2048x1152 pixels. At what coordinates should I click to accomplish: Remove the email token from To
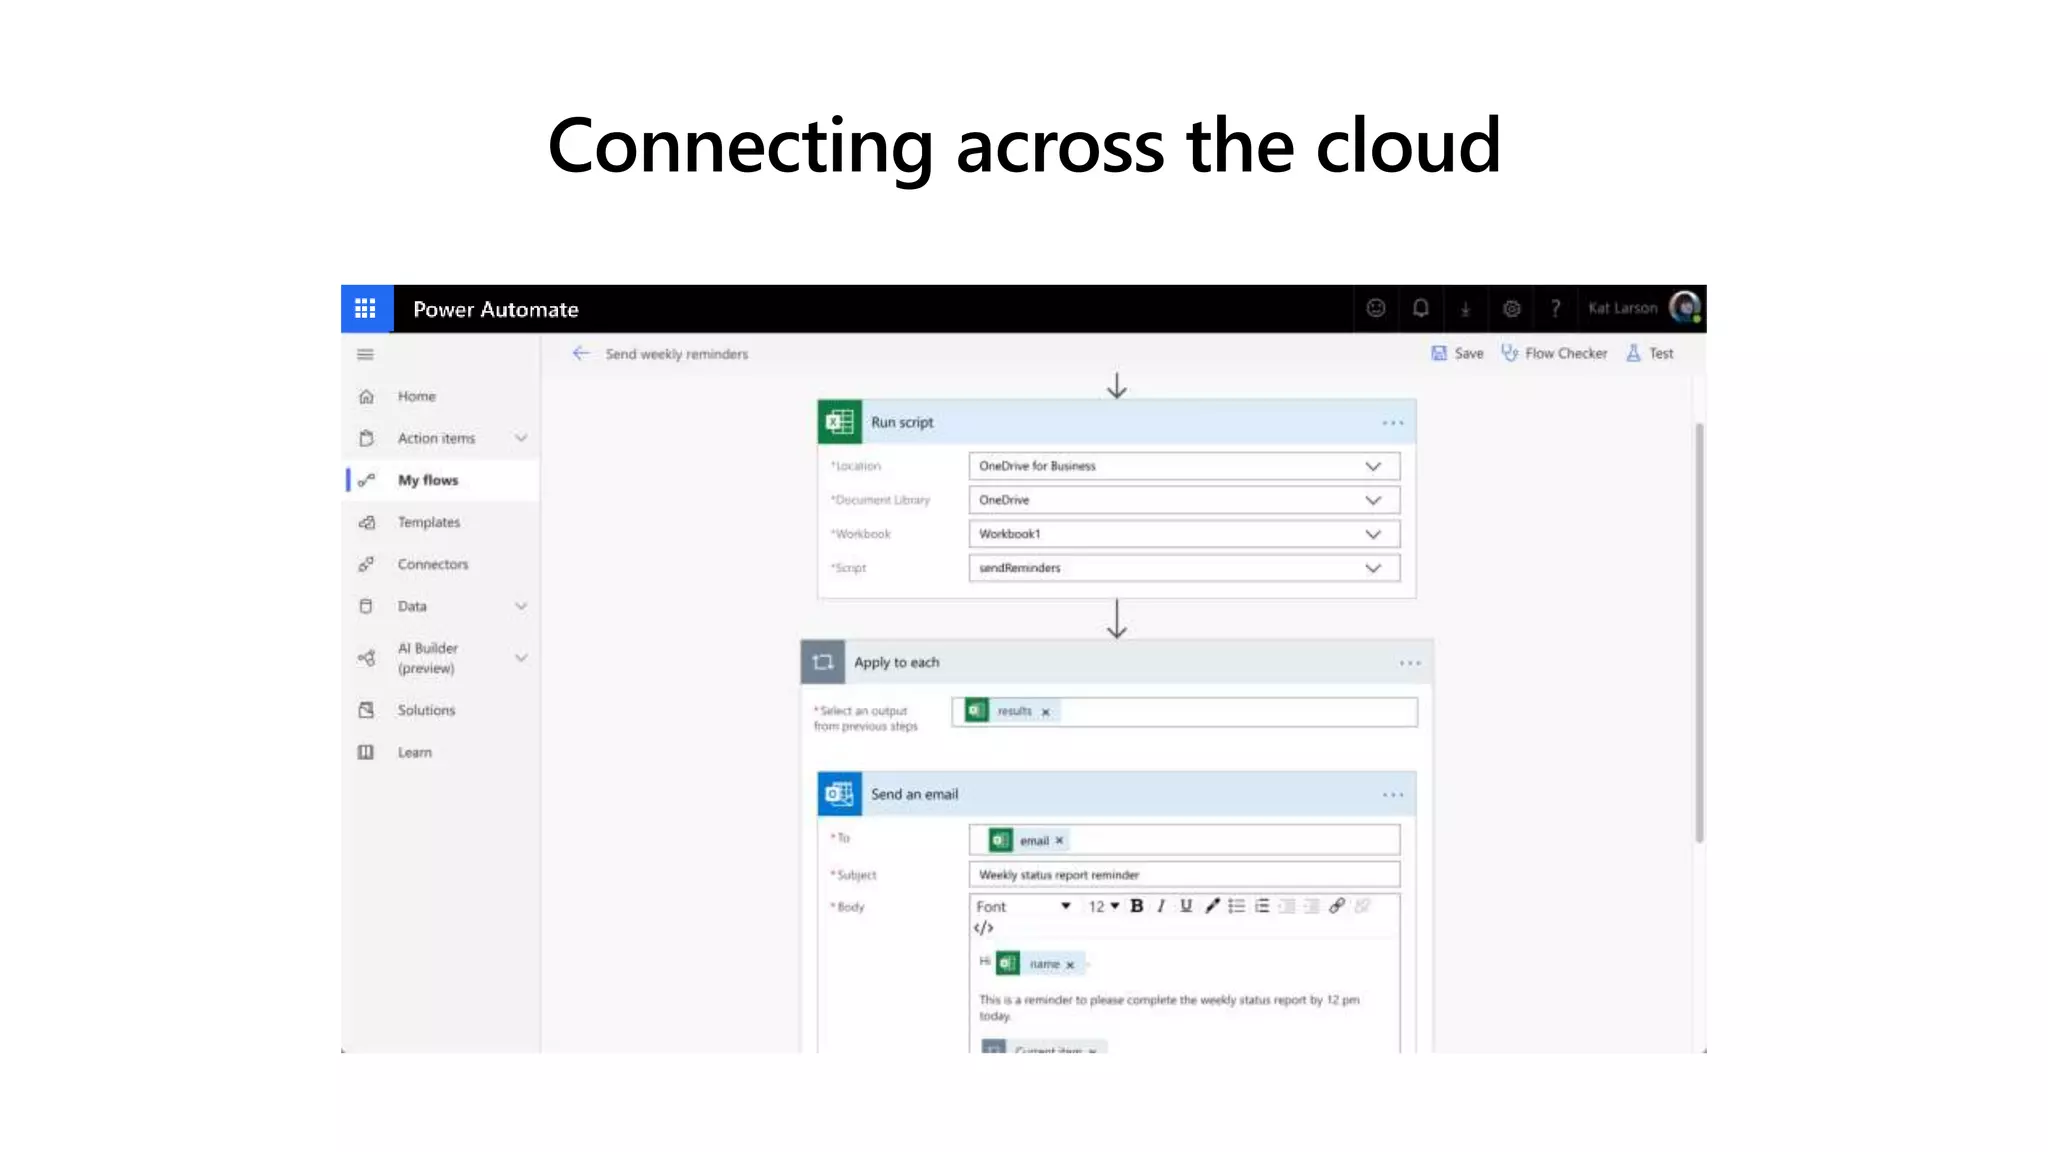tap(1060, 841)
